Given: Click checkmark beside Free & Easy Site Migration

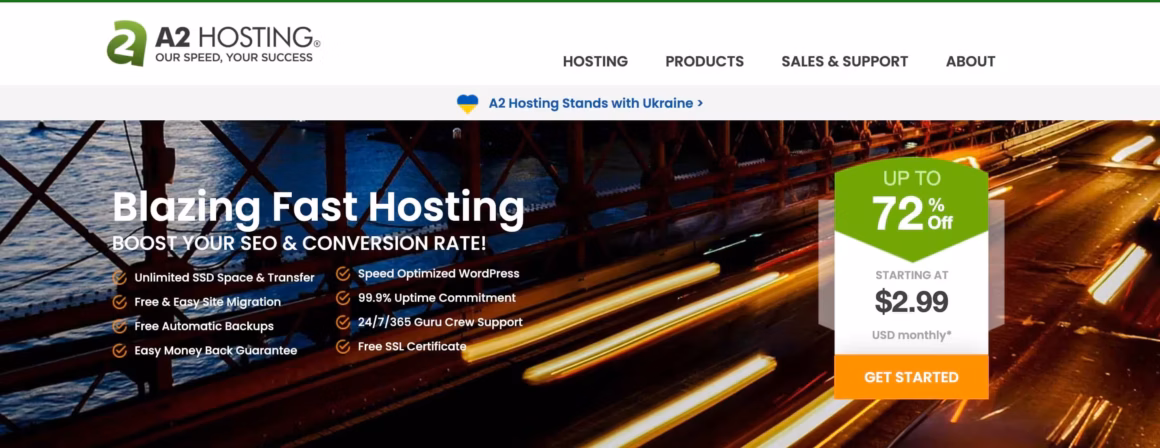Looking at the screenshot, I should [119, 302].
